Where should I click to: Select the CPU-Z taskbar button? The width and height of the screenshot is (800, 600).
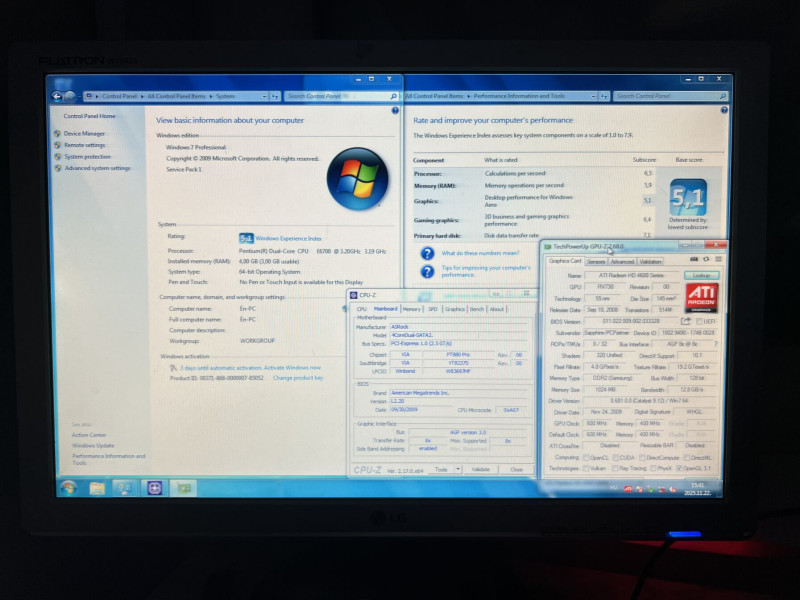tap(155, 488)
